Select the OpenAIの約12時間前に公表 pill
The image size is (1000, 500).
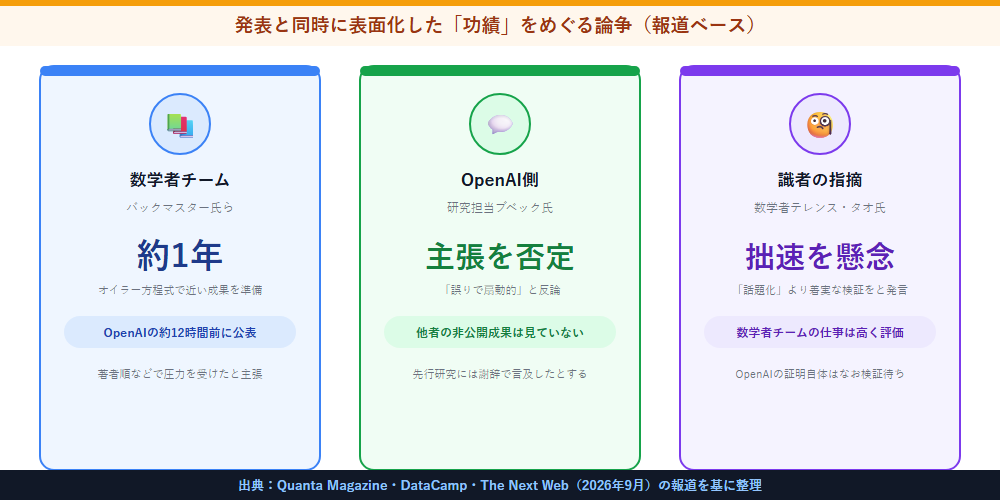[180, 332]
